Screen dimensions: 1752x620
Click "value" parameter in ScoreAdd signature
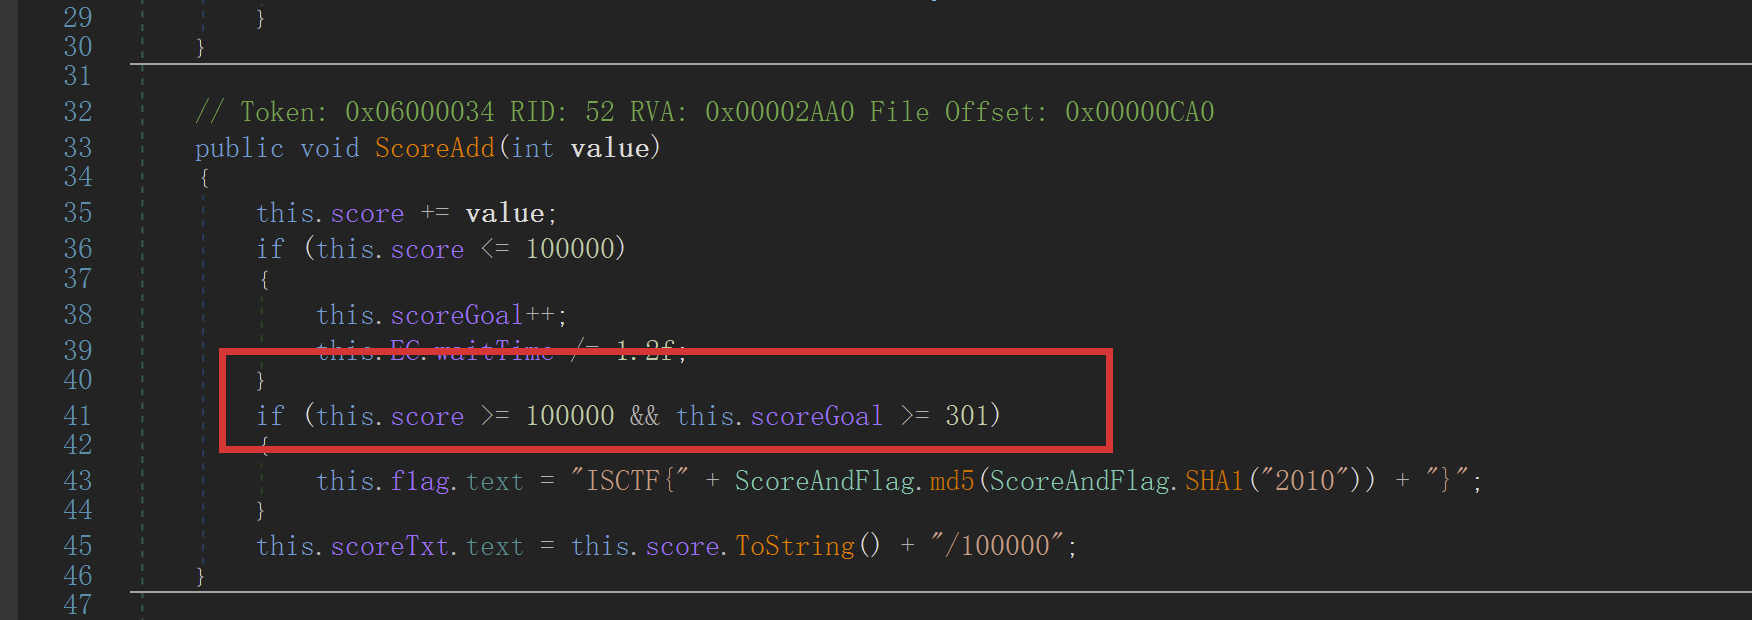(610, 148)
